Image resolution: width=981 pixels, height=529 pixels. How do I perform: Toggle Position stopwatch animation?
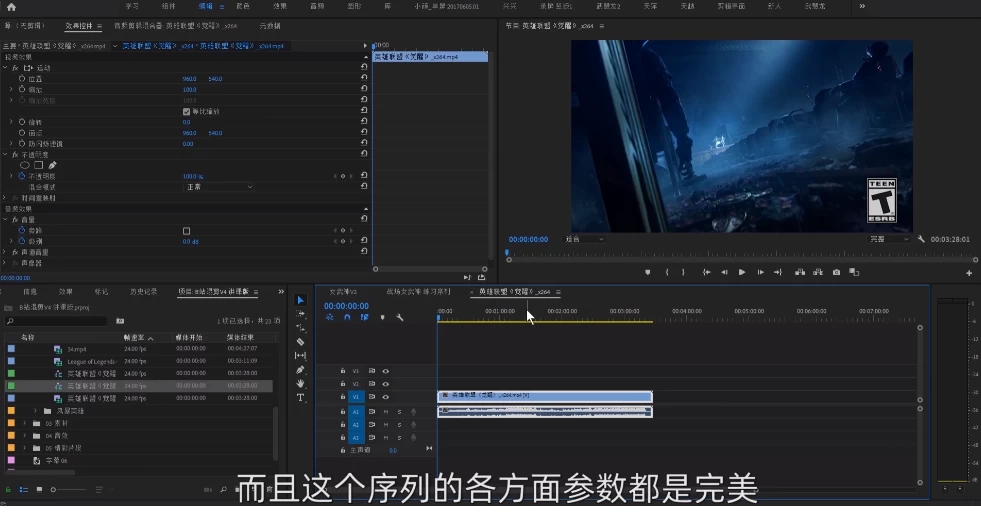click(22, 79)
